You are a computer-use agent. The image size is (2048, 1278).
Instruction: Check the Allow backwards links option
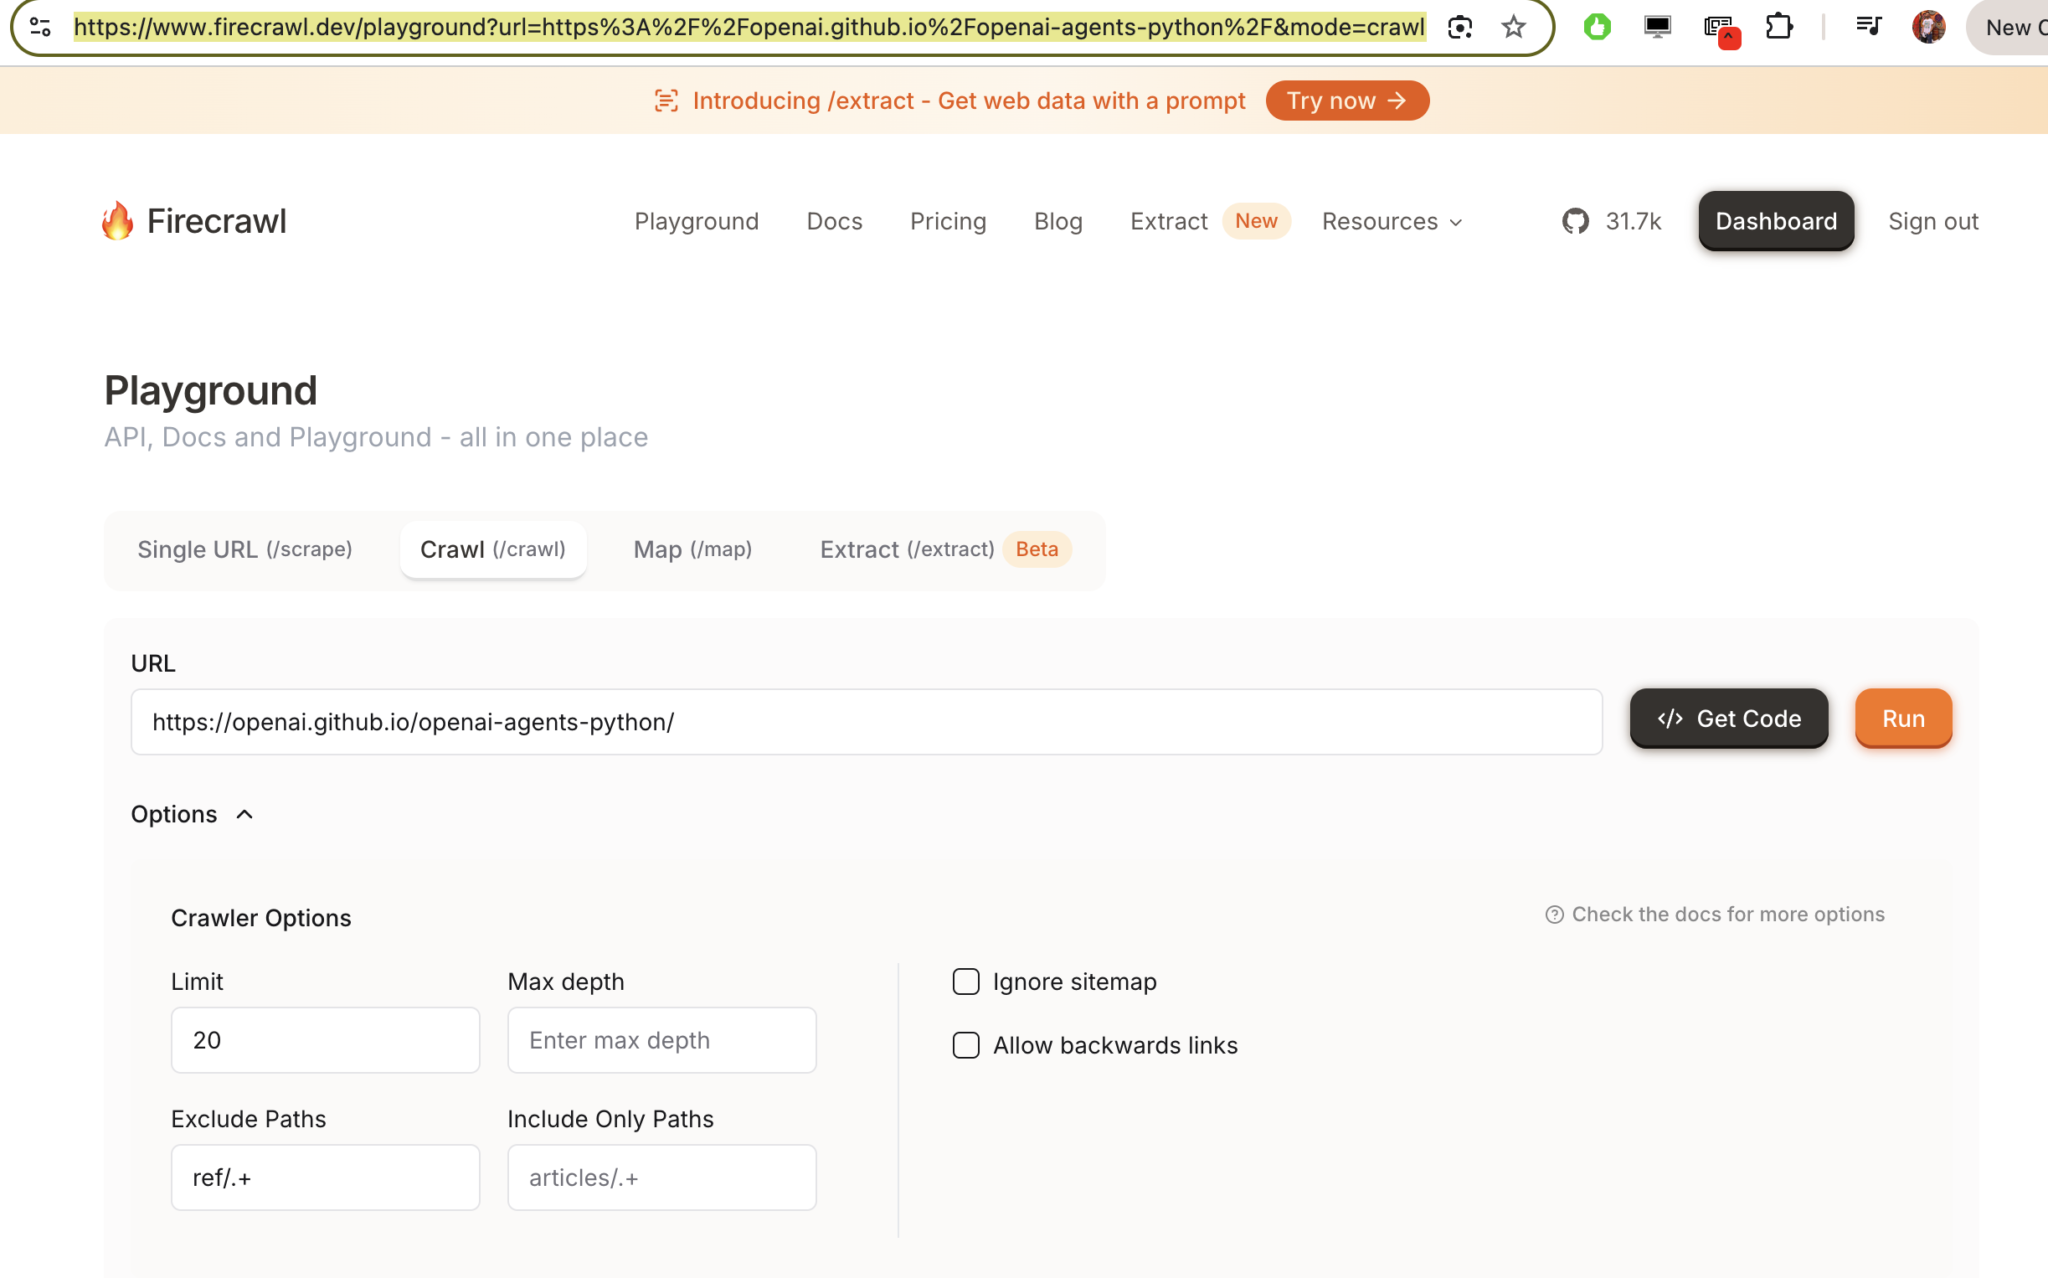(x=965, y=1045)
